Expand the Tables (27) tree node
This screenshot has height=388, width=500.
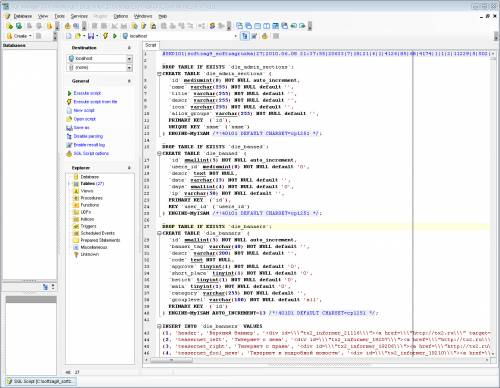pos(69,184)
